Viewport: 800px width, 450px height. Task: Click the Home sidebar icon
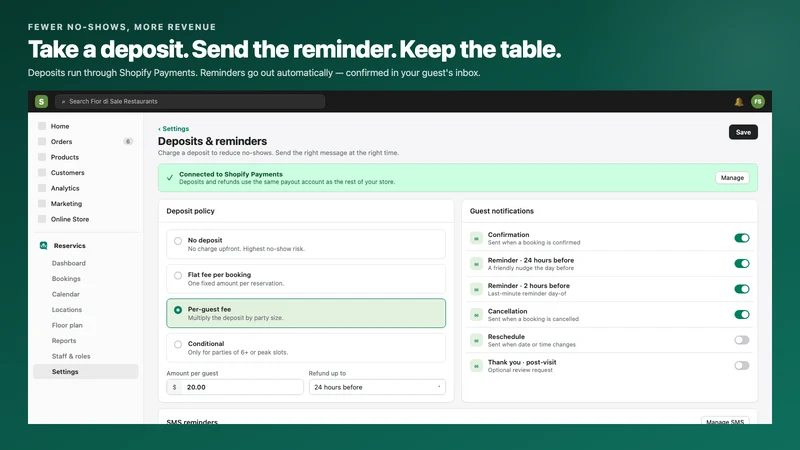(x=42, y=126)
